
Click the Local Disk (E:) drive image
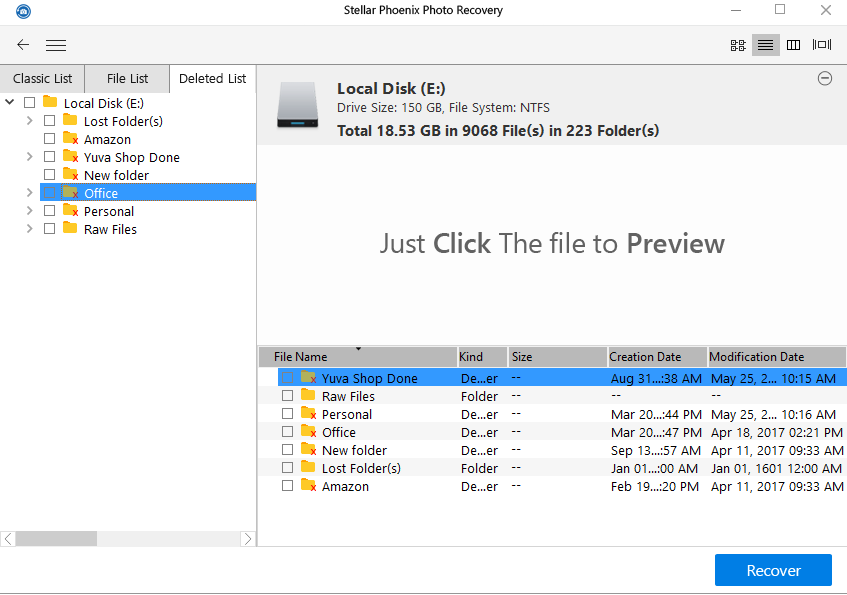[298, 105]
